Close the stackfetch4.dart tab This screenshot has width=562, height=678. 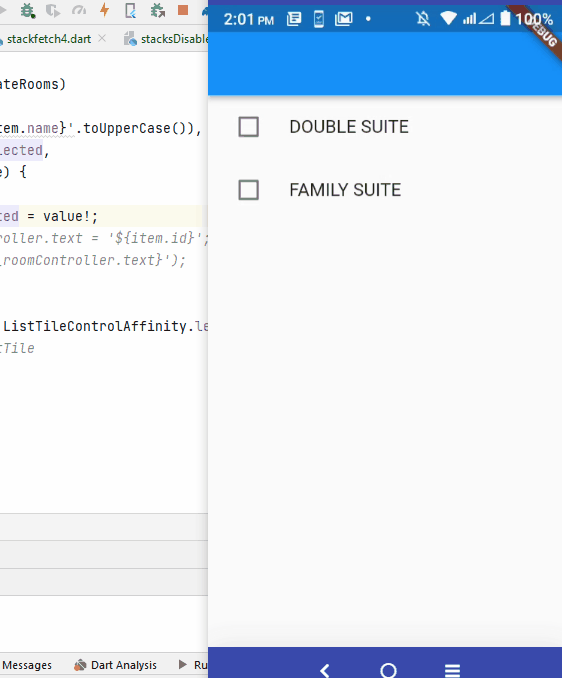click(102, 38)
